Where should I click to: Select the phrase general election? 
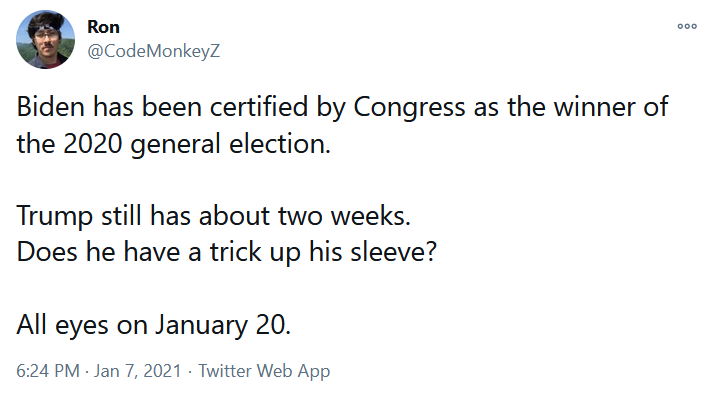click(x=230, y=145)
